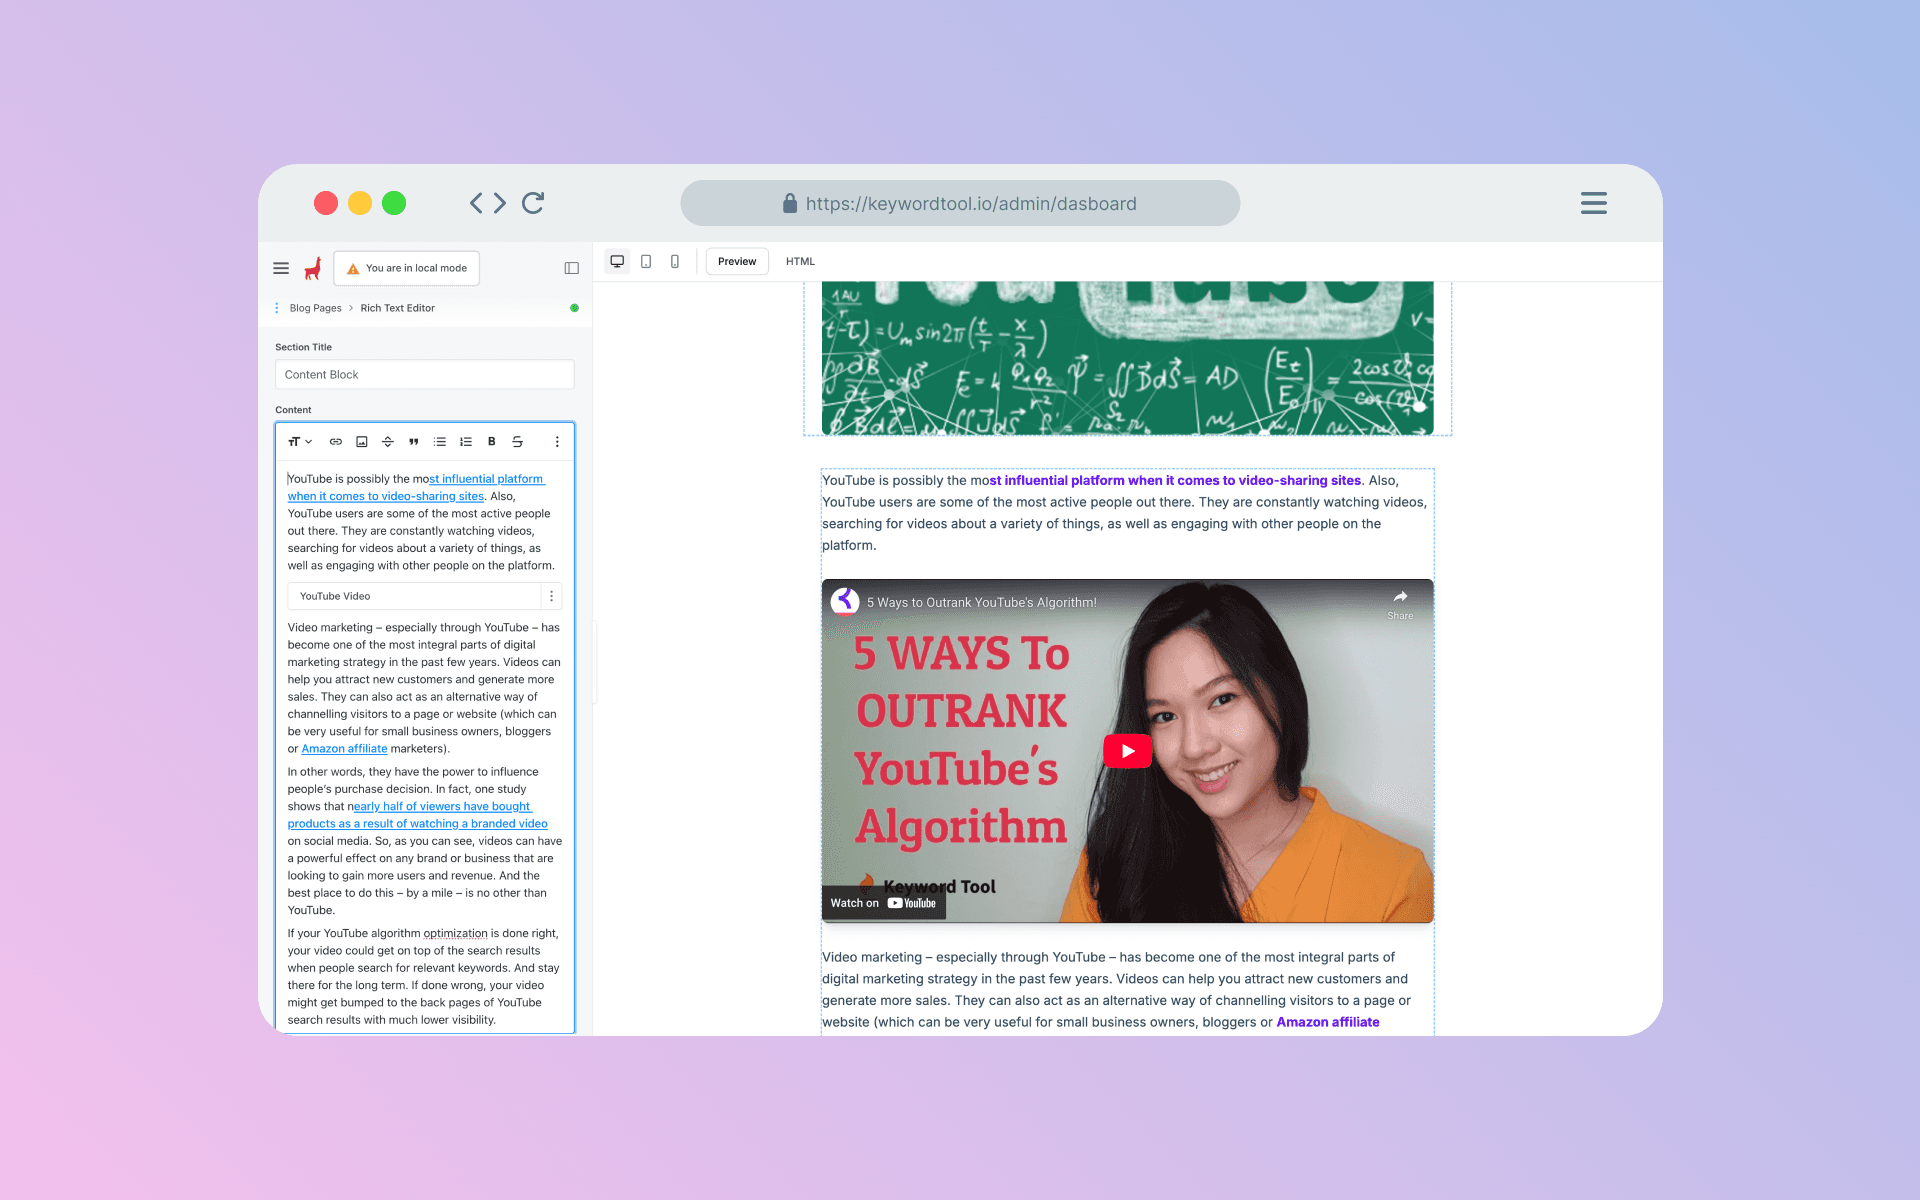Screen dimensions: 1920x1200
Task: Switch to mobile preview mode
Action: coord(675,261)
